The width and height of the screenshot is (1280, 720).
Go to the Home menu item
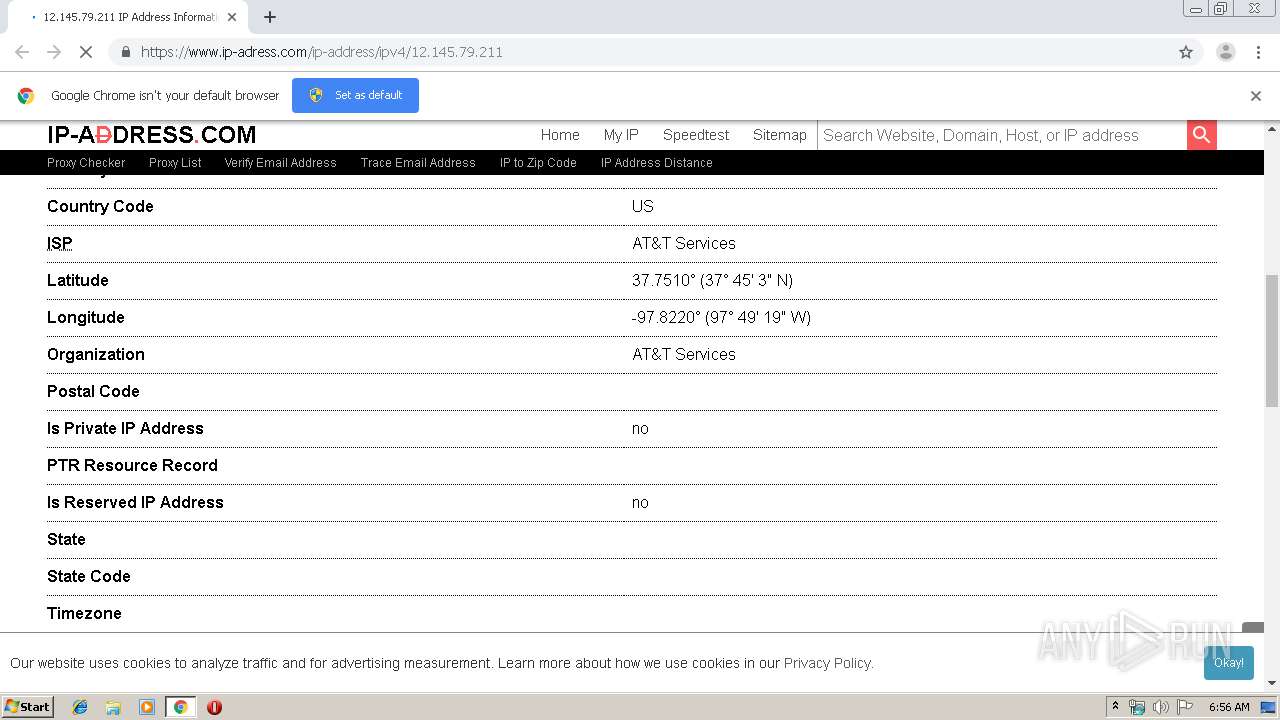[x=560, y=135]
